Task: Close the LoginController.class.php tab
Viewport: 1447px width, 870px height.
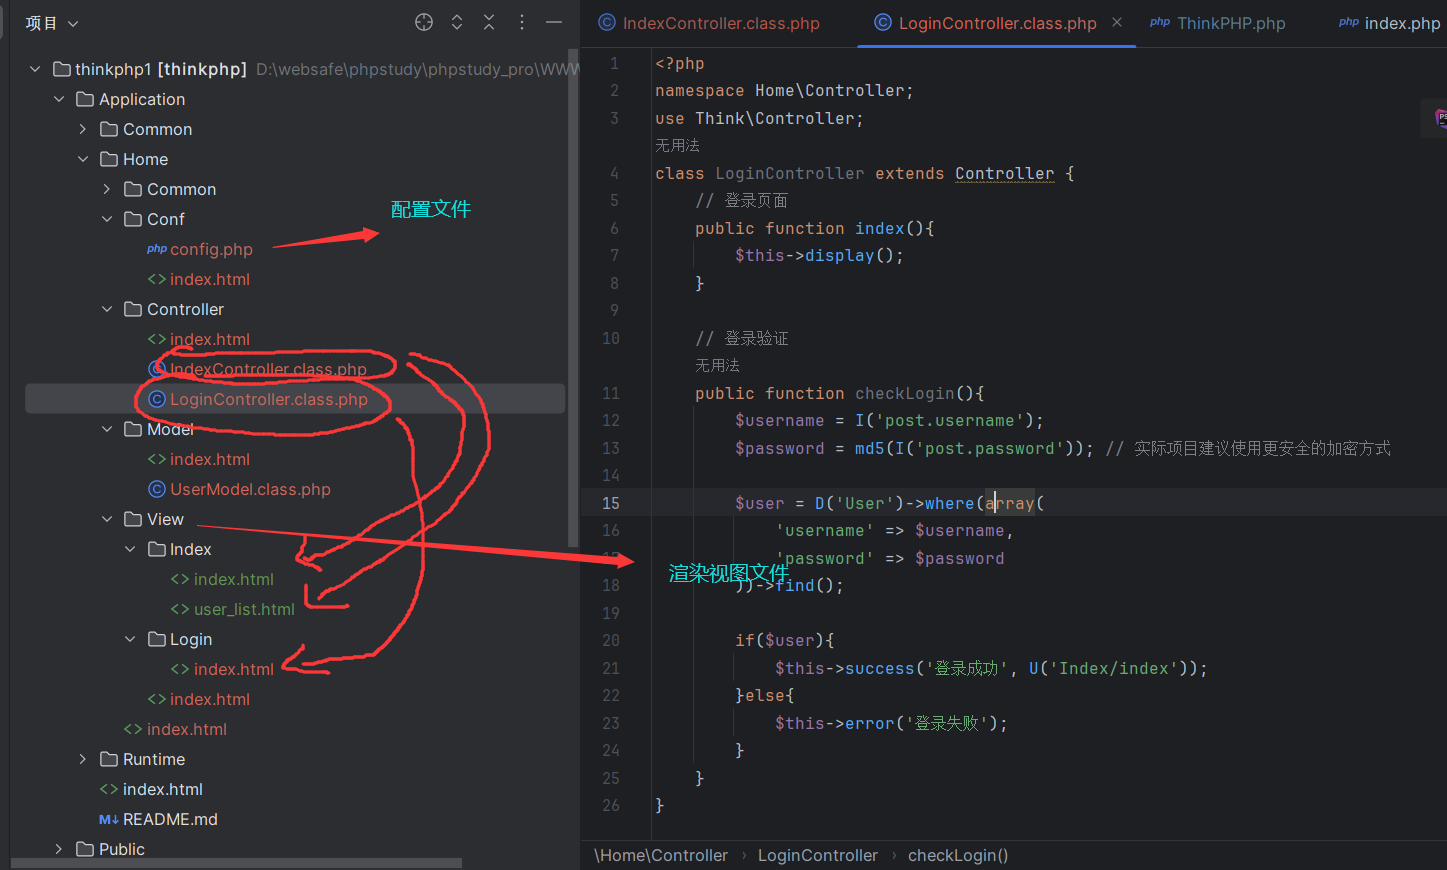Action: point(1117,22)
